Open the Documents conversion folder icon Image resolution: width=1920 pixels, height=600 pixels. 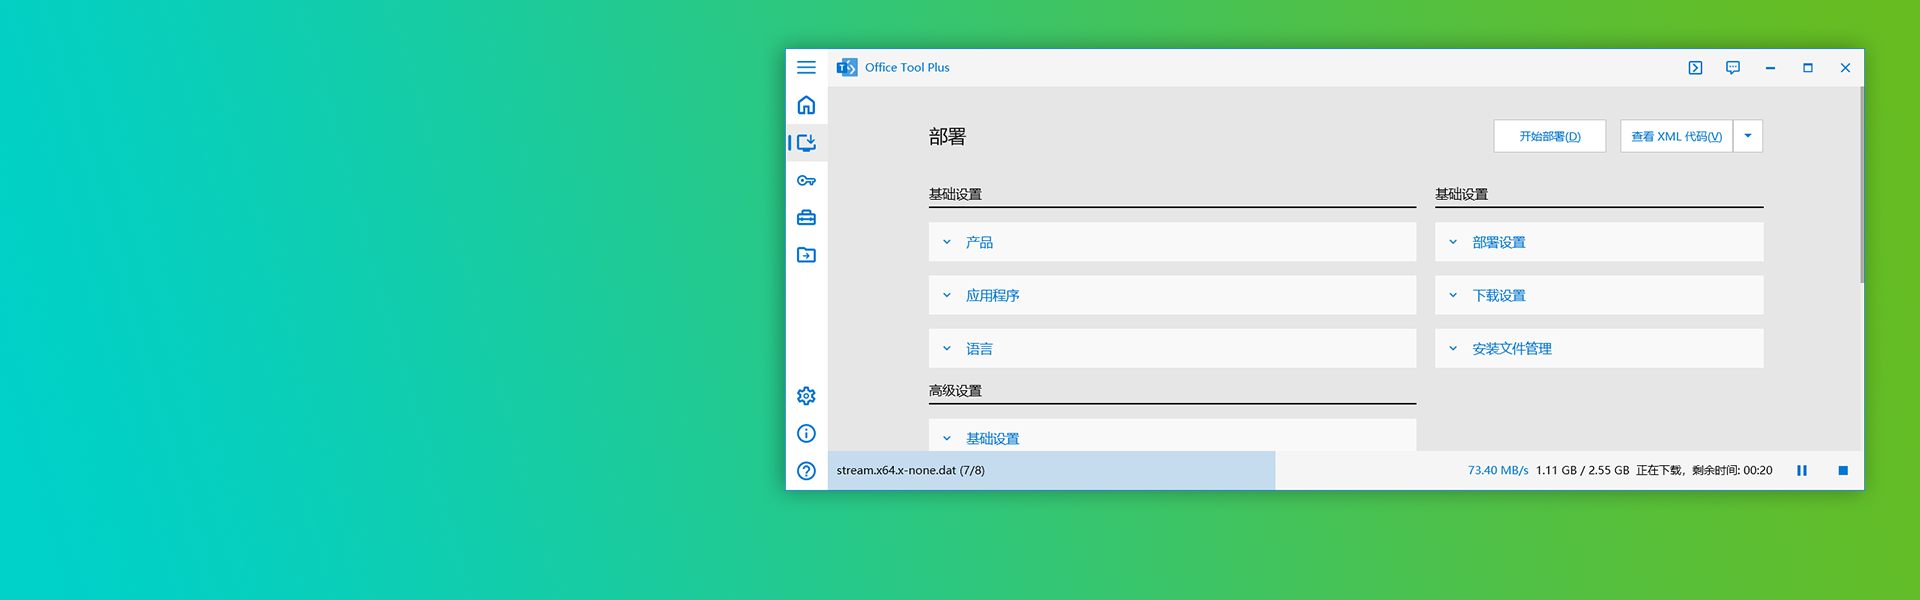[806, 255]
